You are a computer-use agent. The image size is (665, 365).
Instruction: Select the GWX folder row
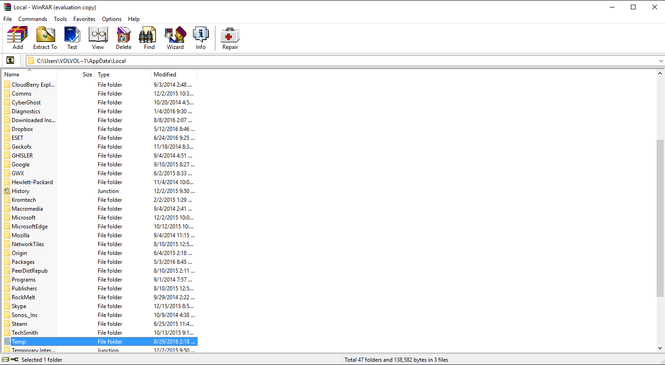(100, 173)
